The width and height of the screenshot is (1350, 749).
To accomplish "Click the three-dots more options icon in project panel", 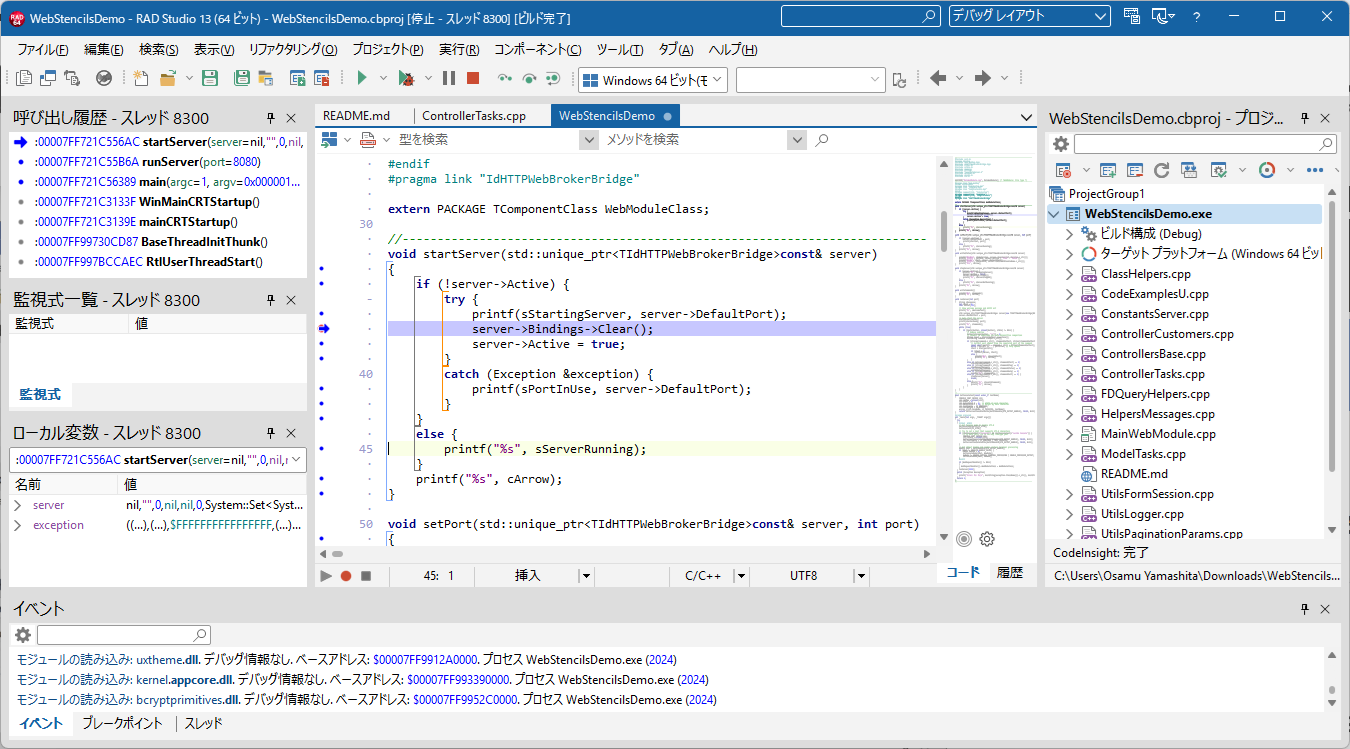I will (1316, 170).
